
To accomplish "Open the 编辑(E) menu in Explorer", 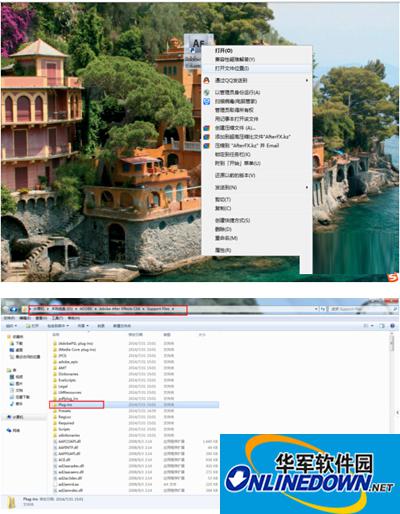I will (x=26, y=318).
